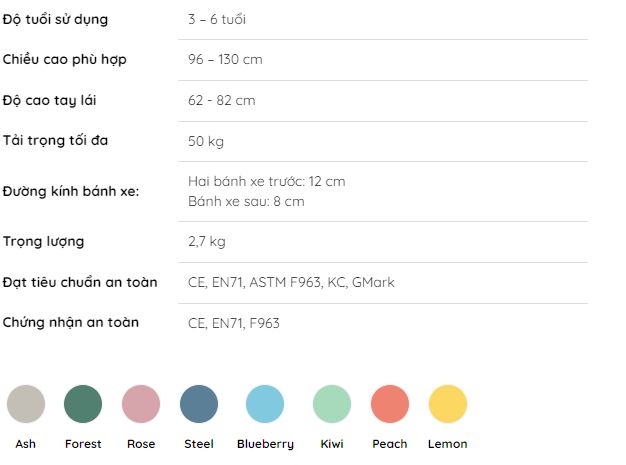Click the Peach color name label
Screen dimensions: 626x465
pyautogui.click(x=390, y=444)
